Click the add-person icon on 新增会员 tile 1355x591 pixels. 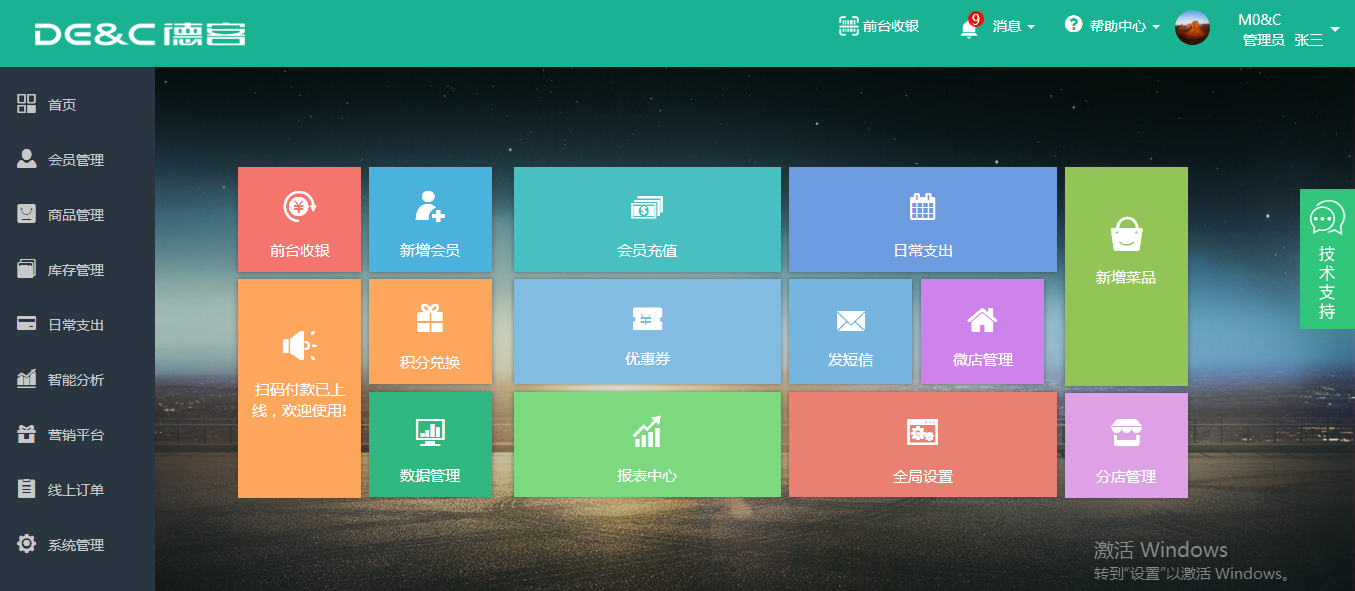pyautogui.click(x=430, y=206)
